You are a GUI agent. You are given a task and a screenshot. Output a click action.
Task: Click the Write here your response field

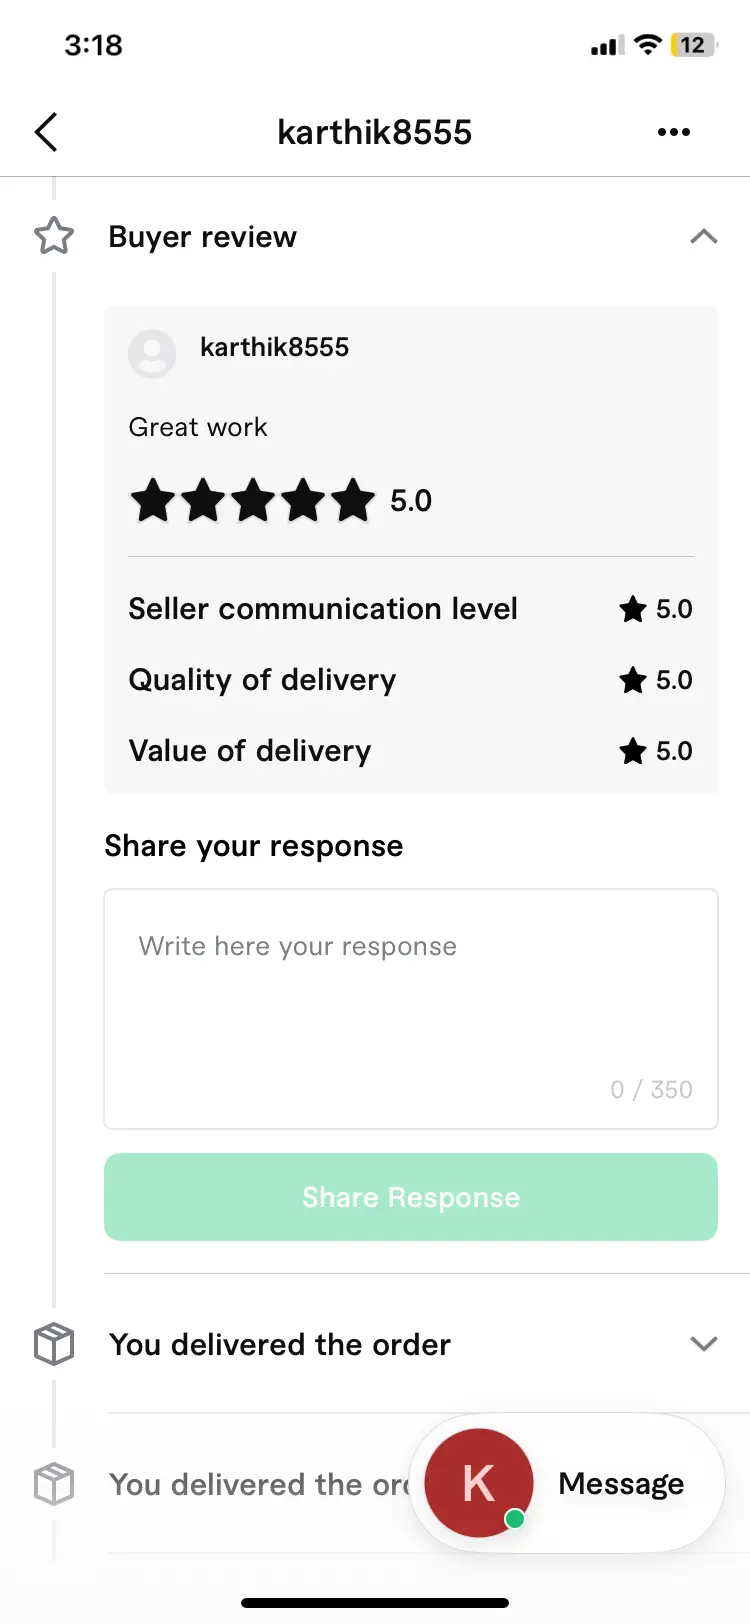411,1009
